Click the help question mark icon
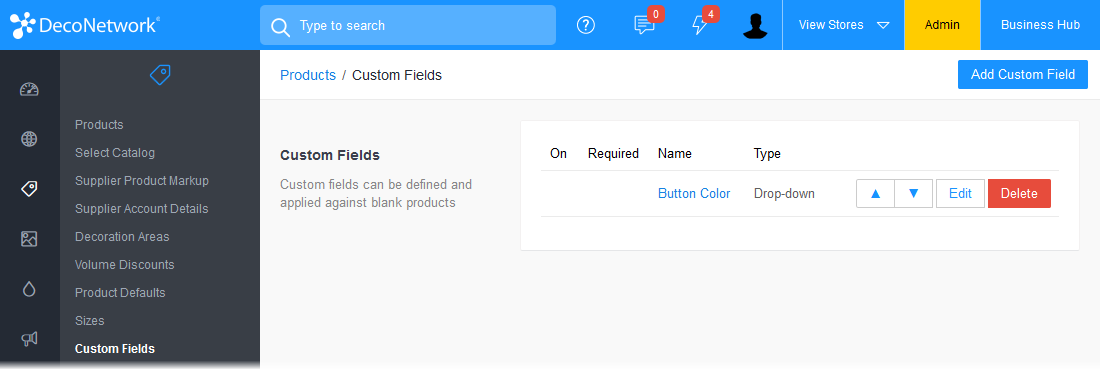 pos(586,25)
